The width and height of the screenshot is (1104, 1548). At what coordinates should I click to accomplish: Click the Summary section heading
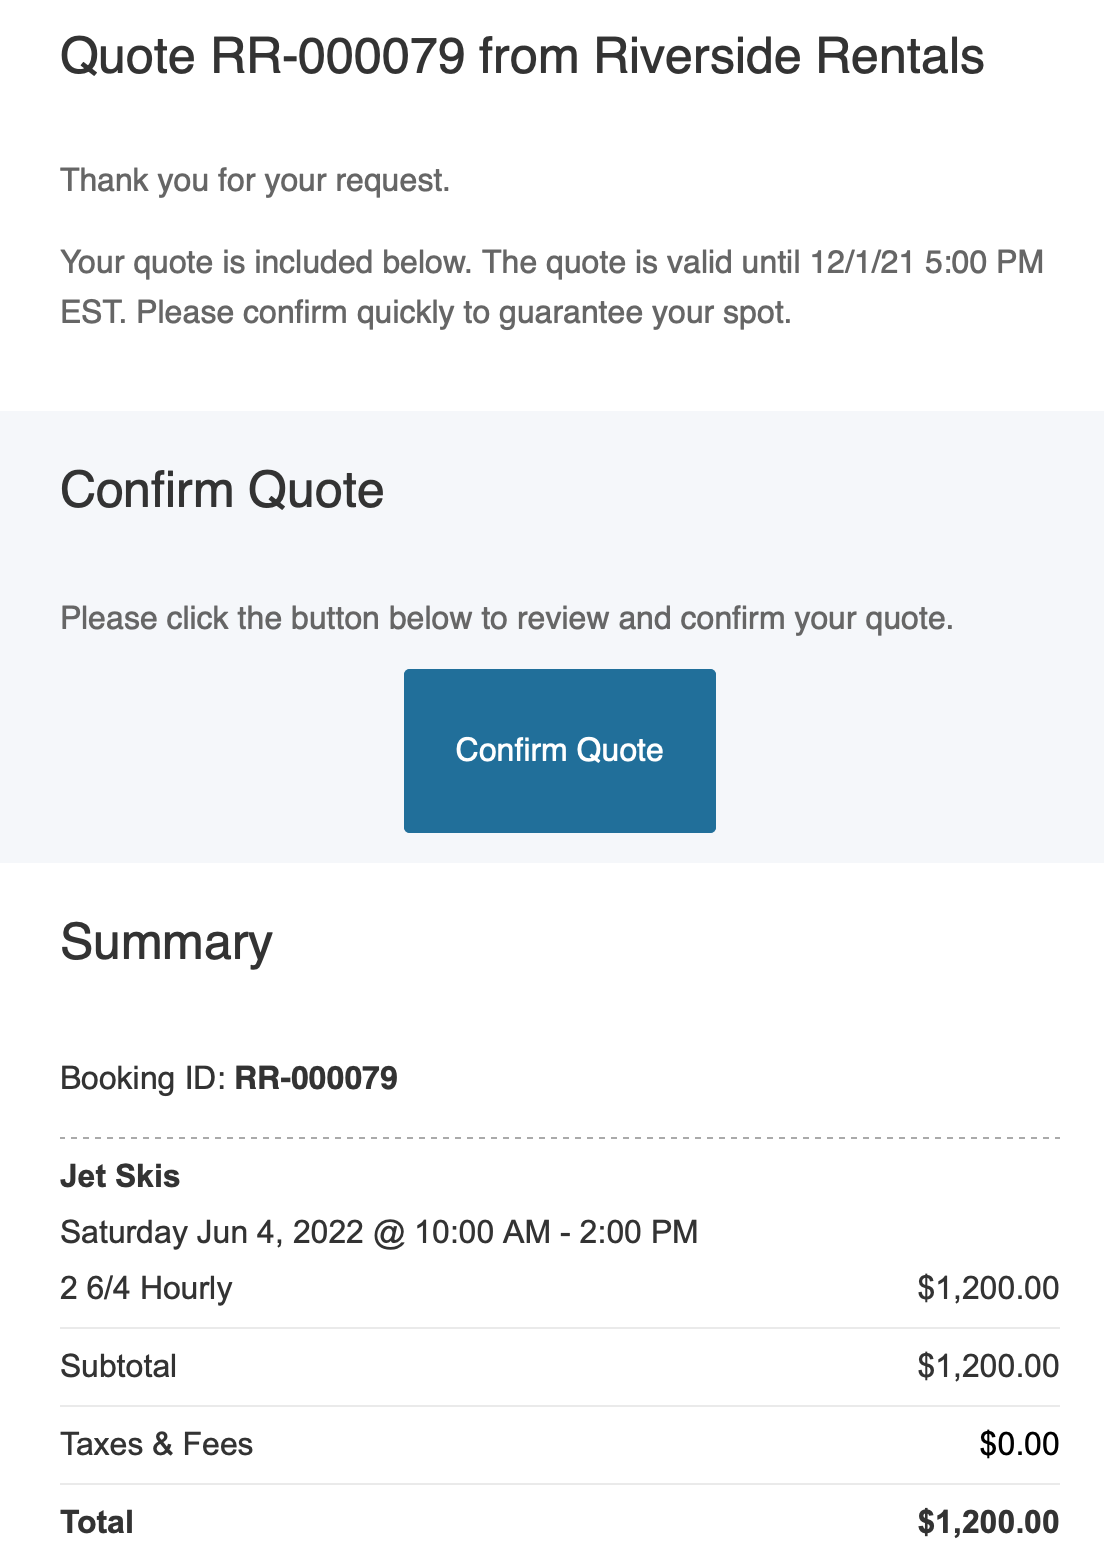click(x=166, y=942)
